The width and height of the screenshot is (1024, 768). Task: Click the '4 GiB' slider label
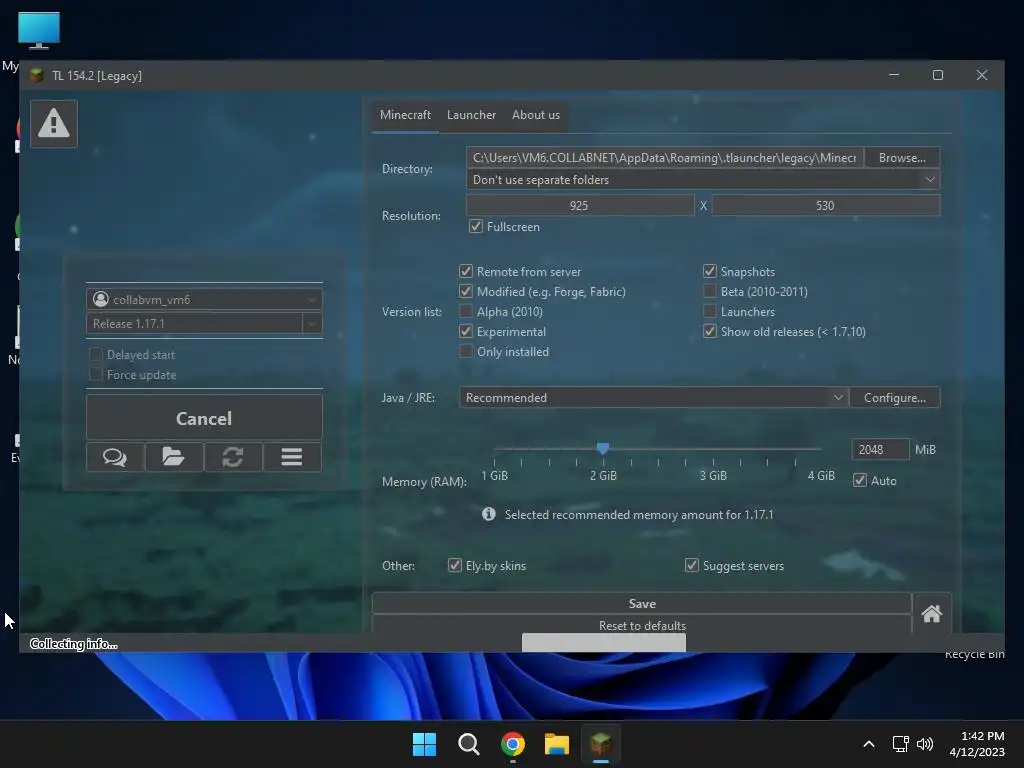821,475
